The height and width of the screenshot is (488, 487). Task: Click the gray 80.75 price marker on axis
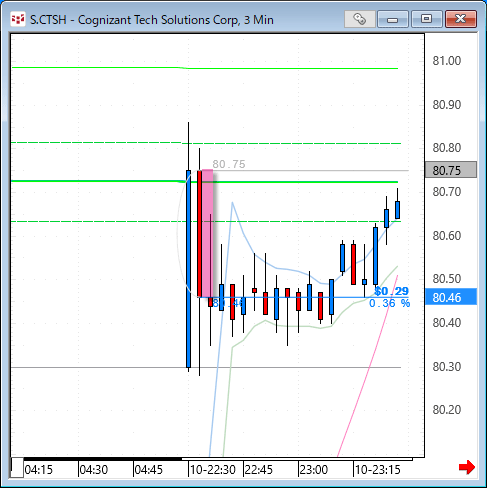pos(451,170)
